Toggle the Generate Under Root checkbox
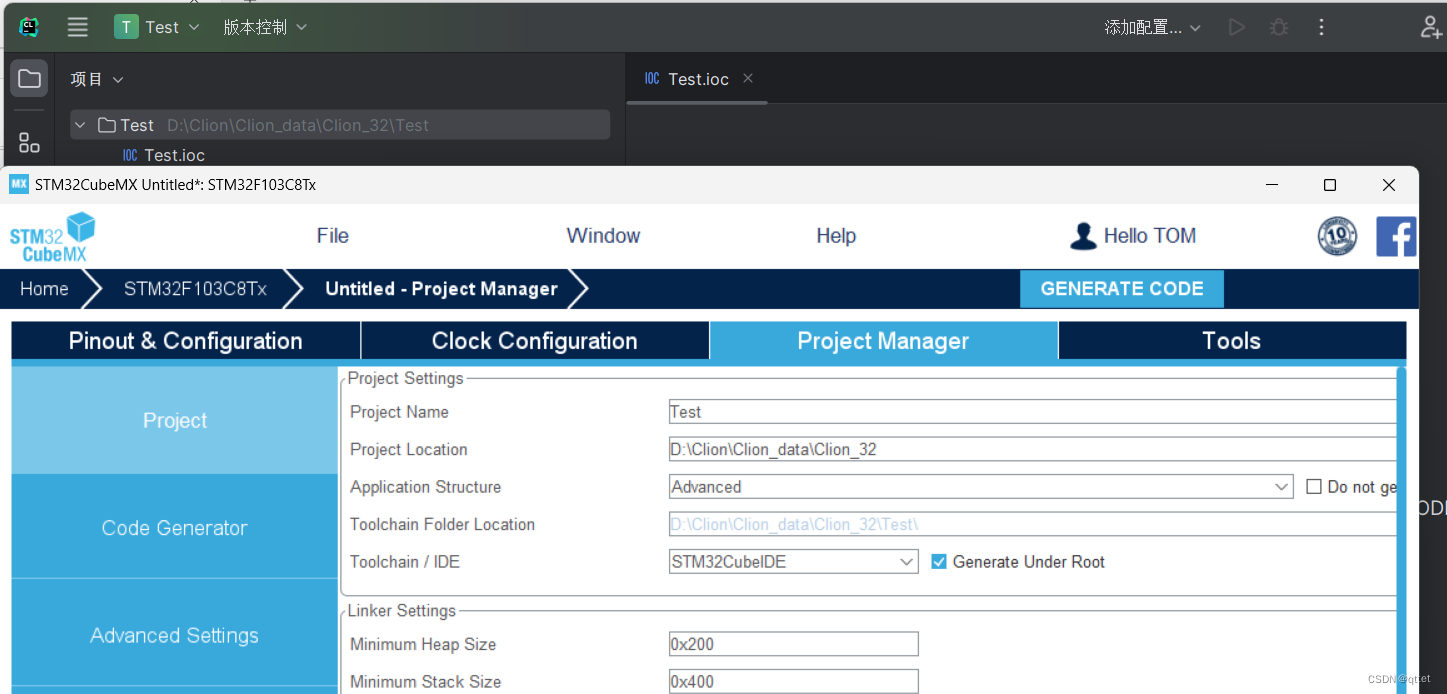Viewport: 1447px width, 694px height. point(938,562)
